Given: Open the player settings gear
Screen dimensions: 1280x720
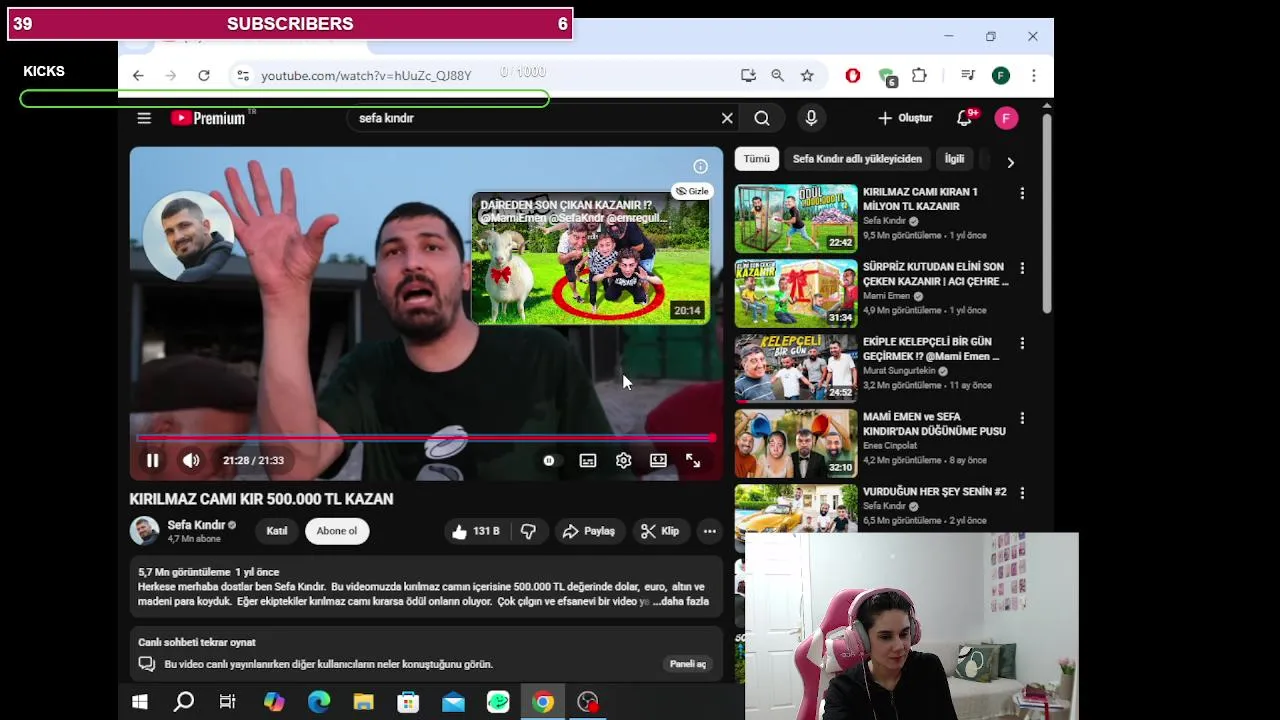Looking at the screenshot, I should click(x=623, y=461).
